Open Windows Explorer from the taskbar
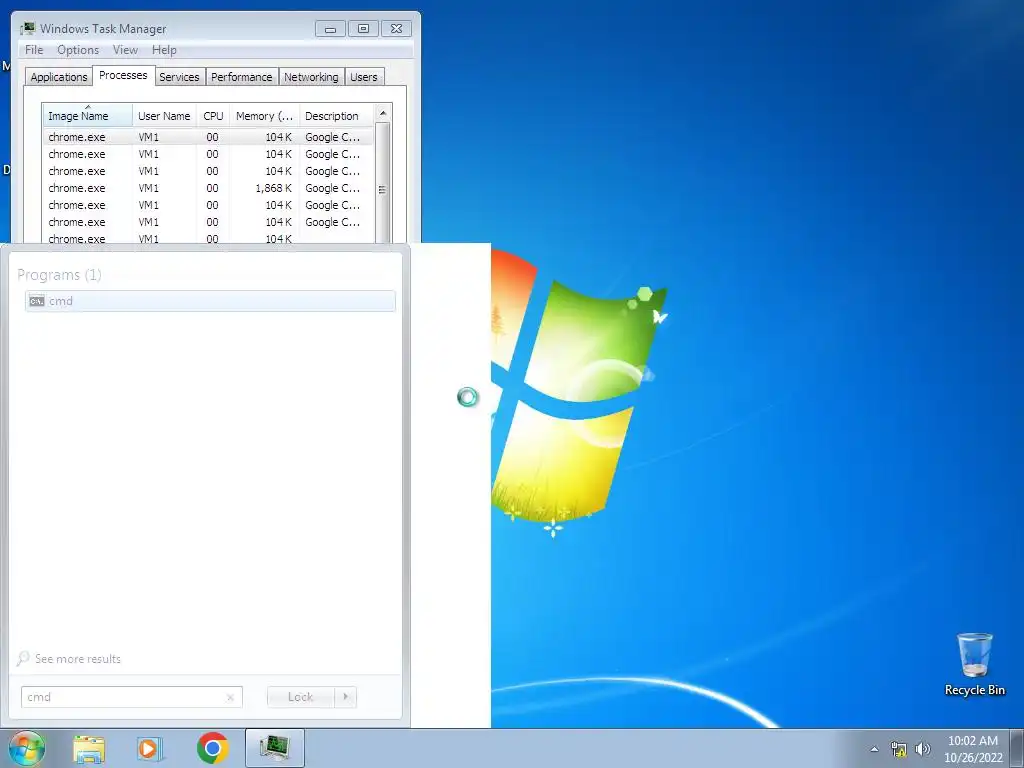This screenshot has height=768, width=1024. (x=89, y=748)
